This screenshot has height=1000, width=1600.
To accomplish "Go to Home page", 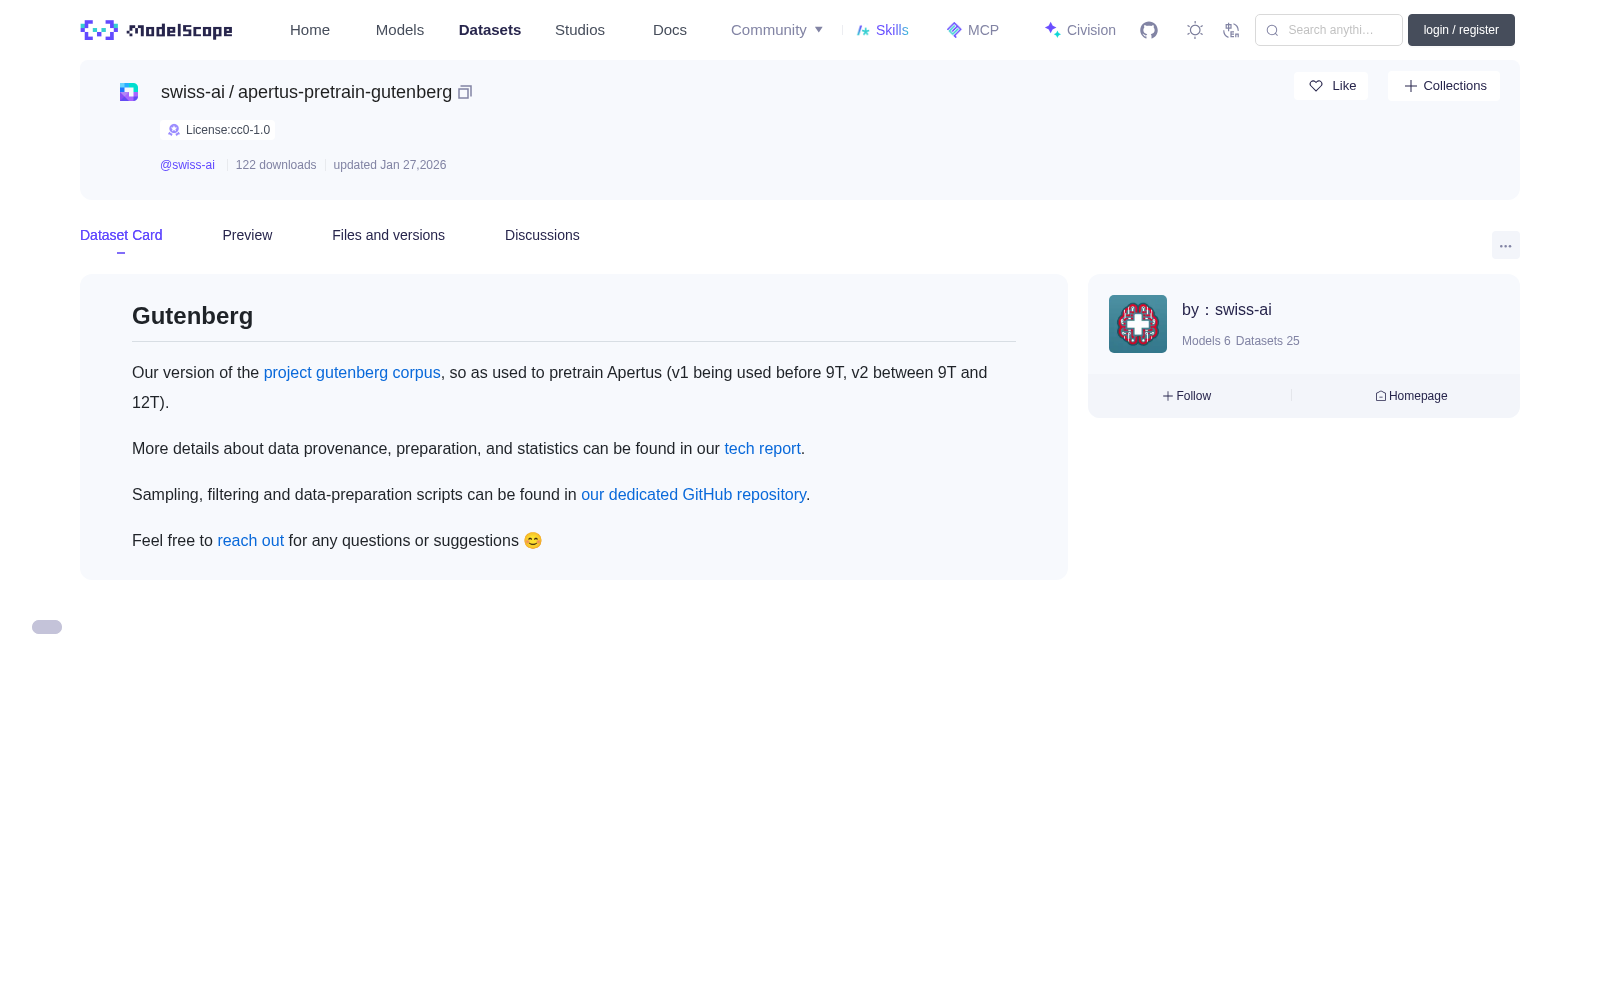I will (x=310, y=30).
